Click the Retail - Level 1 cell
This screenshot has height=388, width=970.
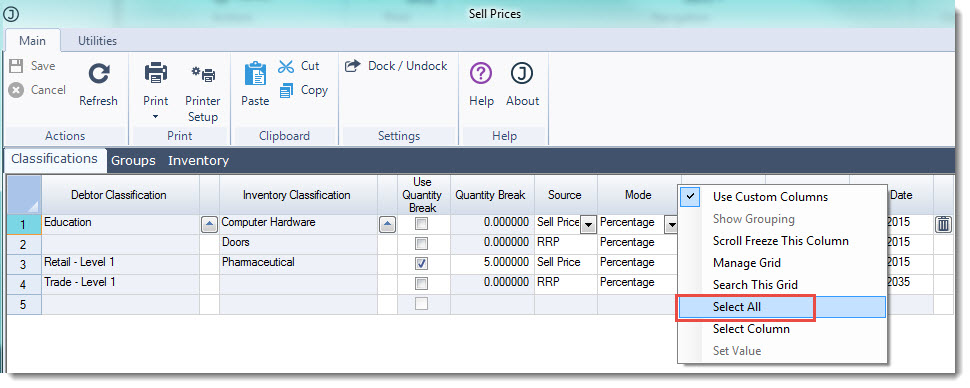121,264
